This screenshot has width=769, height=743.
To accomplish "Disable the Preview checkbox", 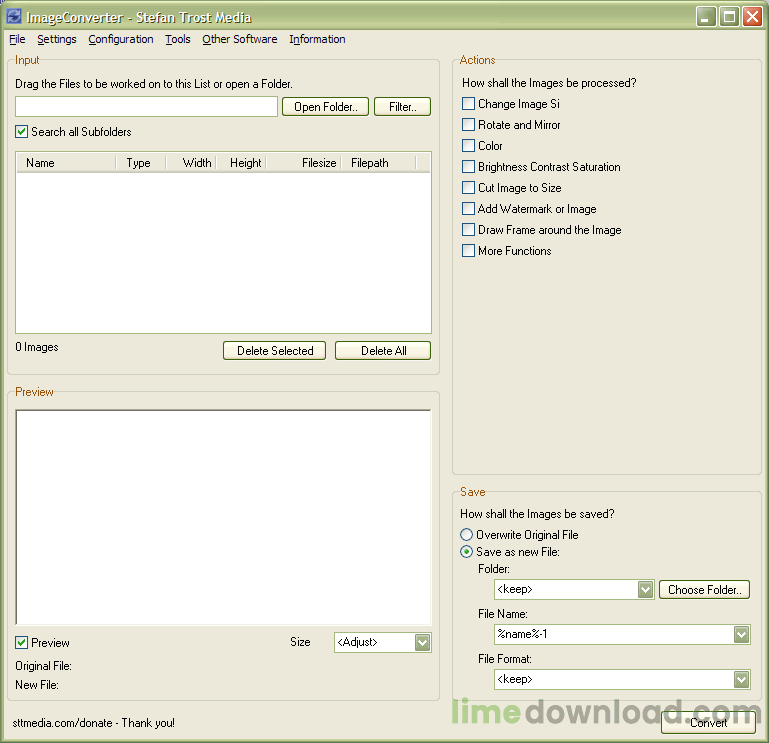I will point(22,642).
